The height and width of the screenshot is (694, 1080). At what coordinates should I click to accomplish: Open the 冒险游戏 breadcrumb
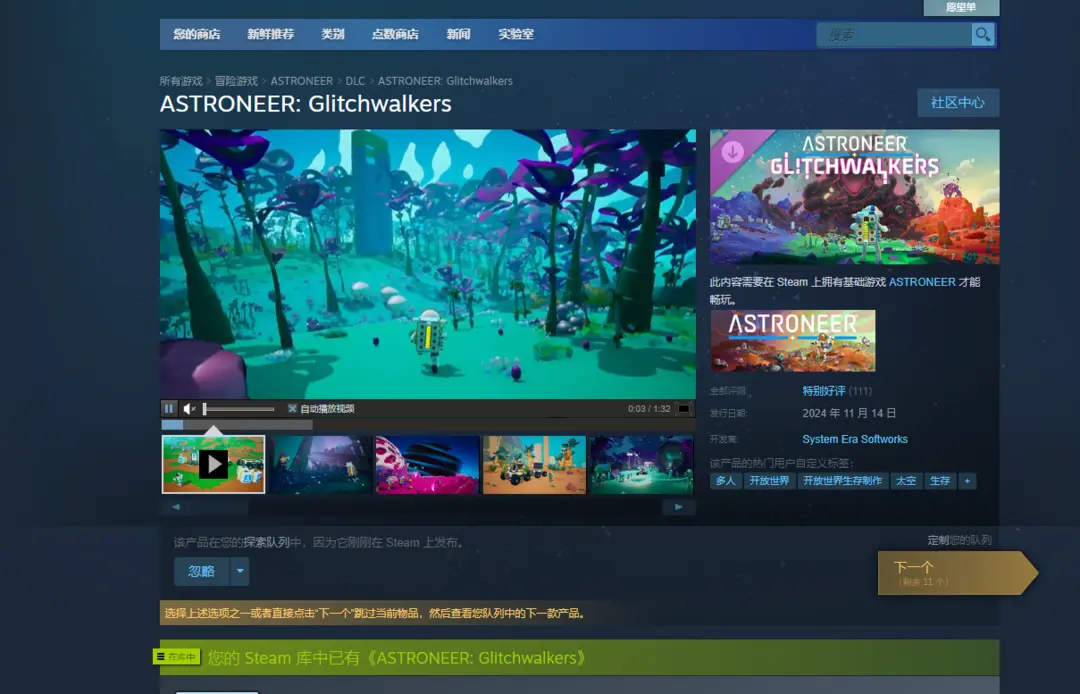tap(236, 81)
